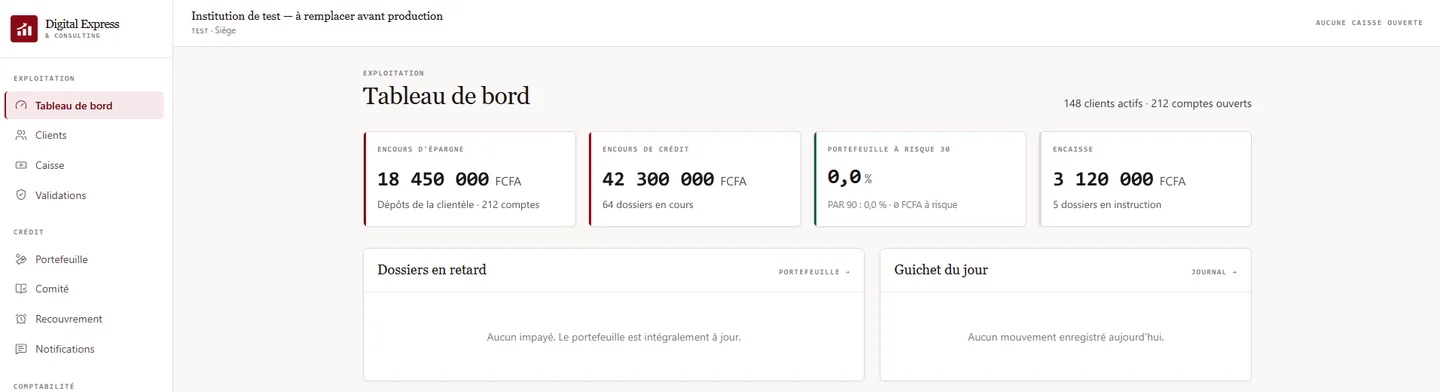Click 'TEST · Siège' subtitle in header
The width and height of the screenshot is (1440, 392).
point(214,31)
